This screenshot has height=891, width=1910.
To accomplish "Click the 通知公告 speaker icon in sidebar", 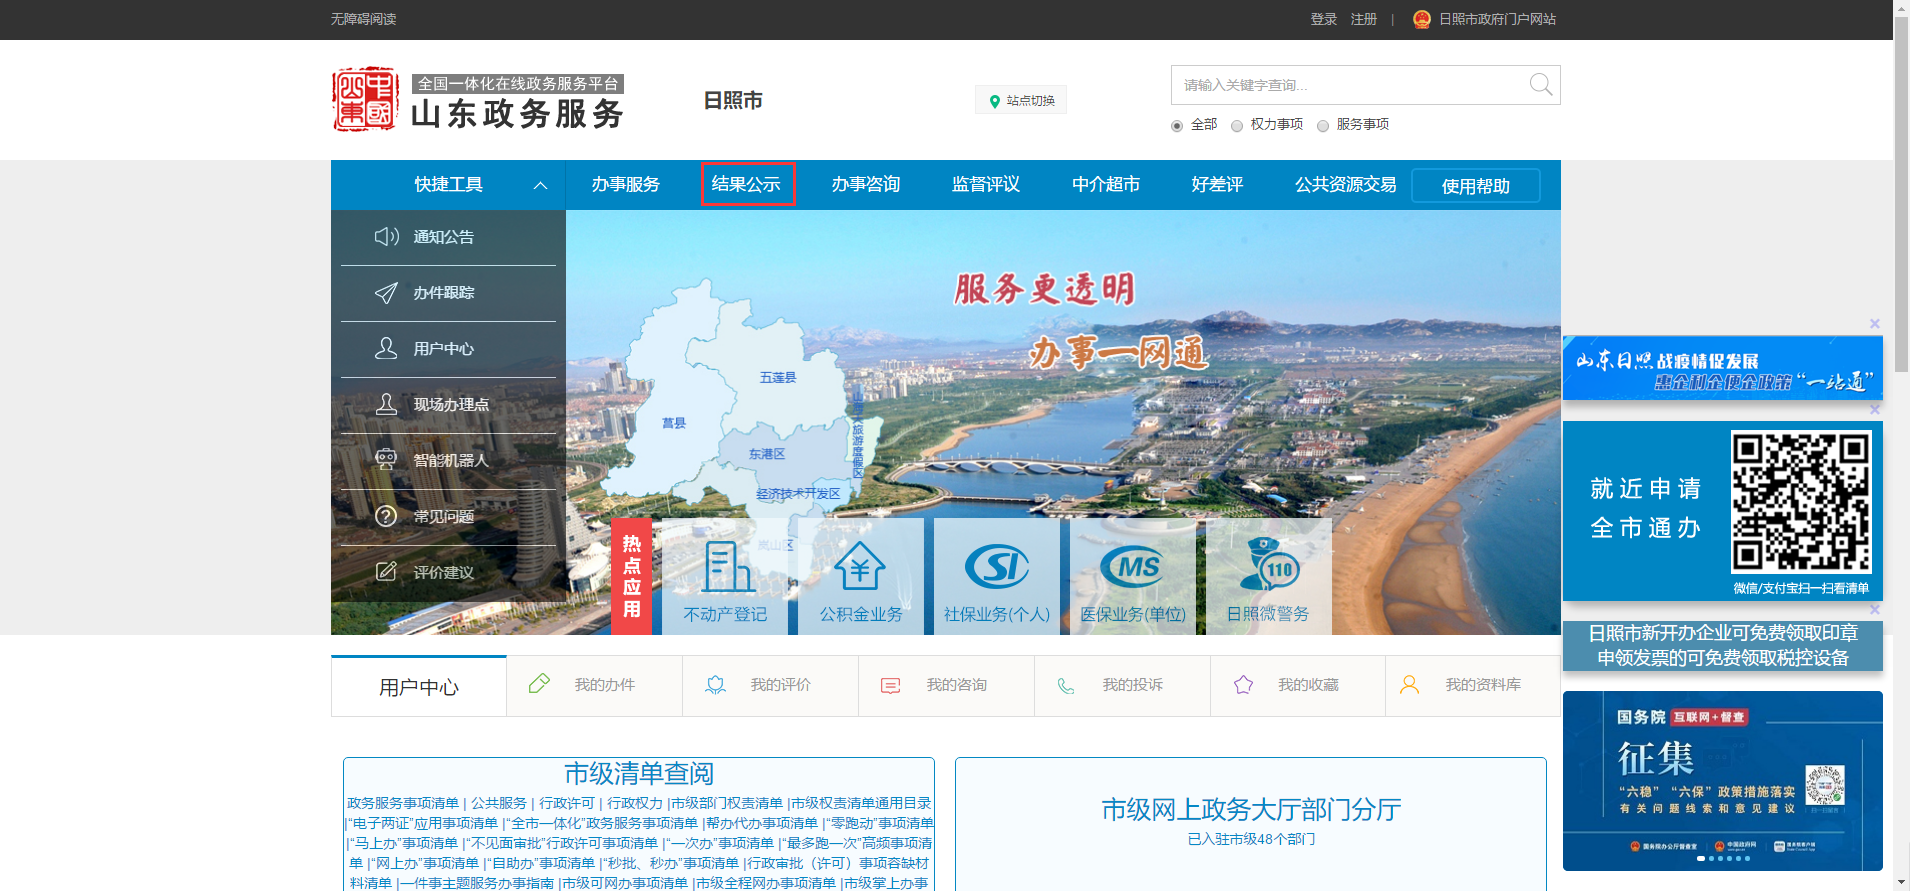I will click(386, 237).
